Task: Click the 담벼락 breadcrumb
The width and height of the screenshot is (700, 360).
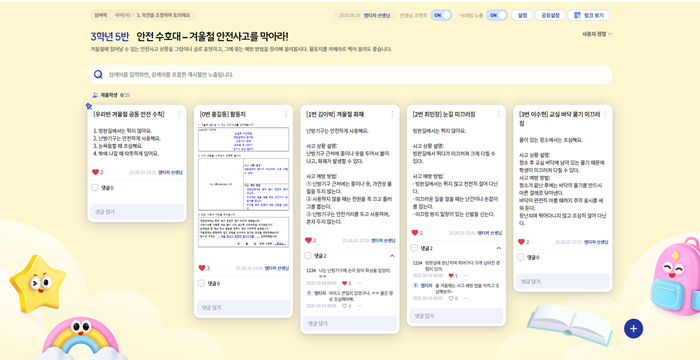Action: click(x=100, y=15)
